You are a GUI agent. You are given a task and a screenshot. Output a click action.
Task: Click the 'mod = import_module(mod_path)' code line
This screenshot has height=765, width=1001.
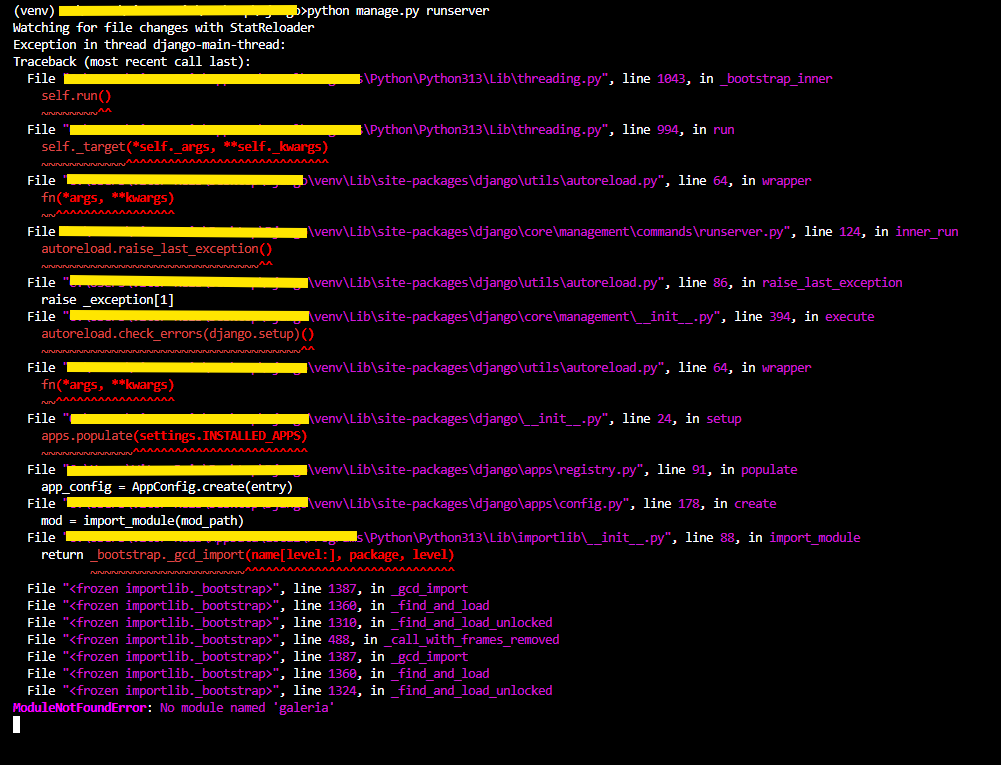pos(142,521)
